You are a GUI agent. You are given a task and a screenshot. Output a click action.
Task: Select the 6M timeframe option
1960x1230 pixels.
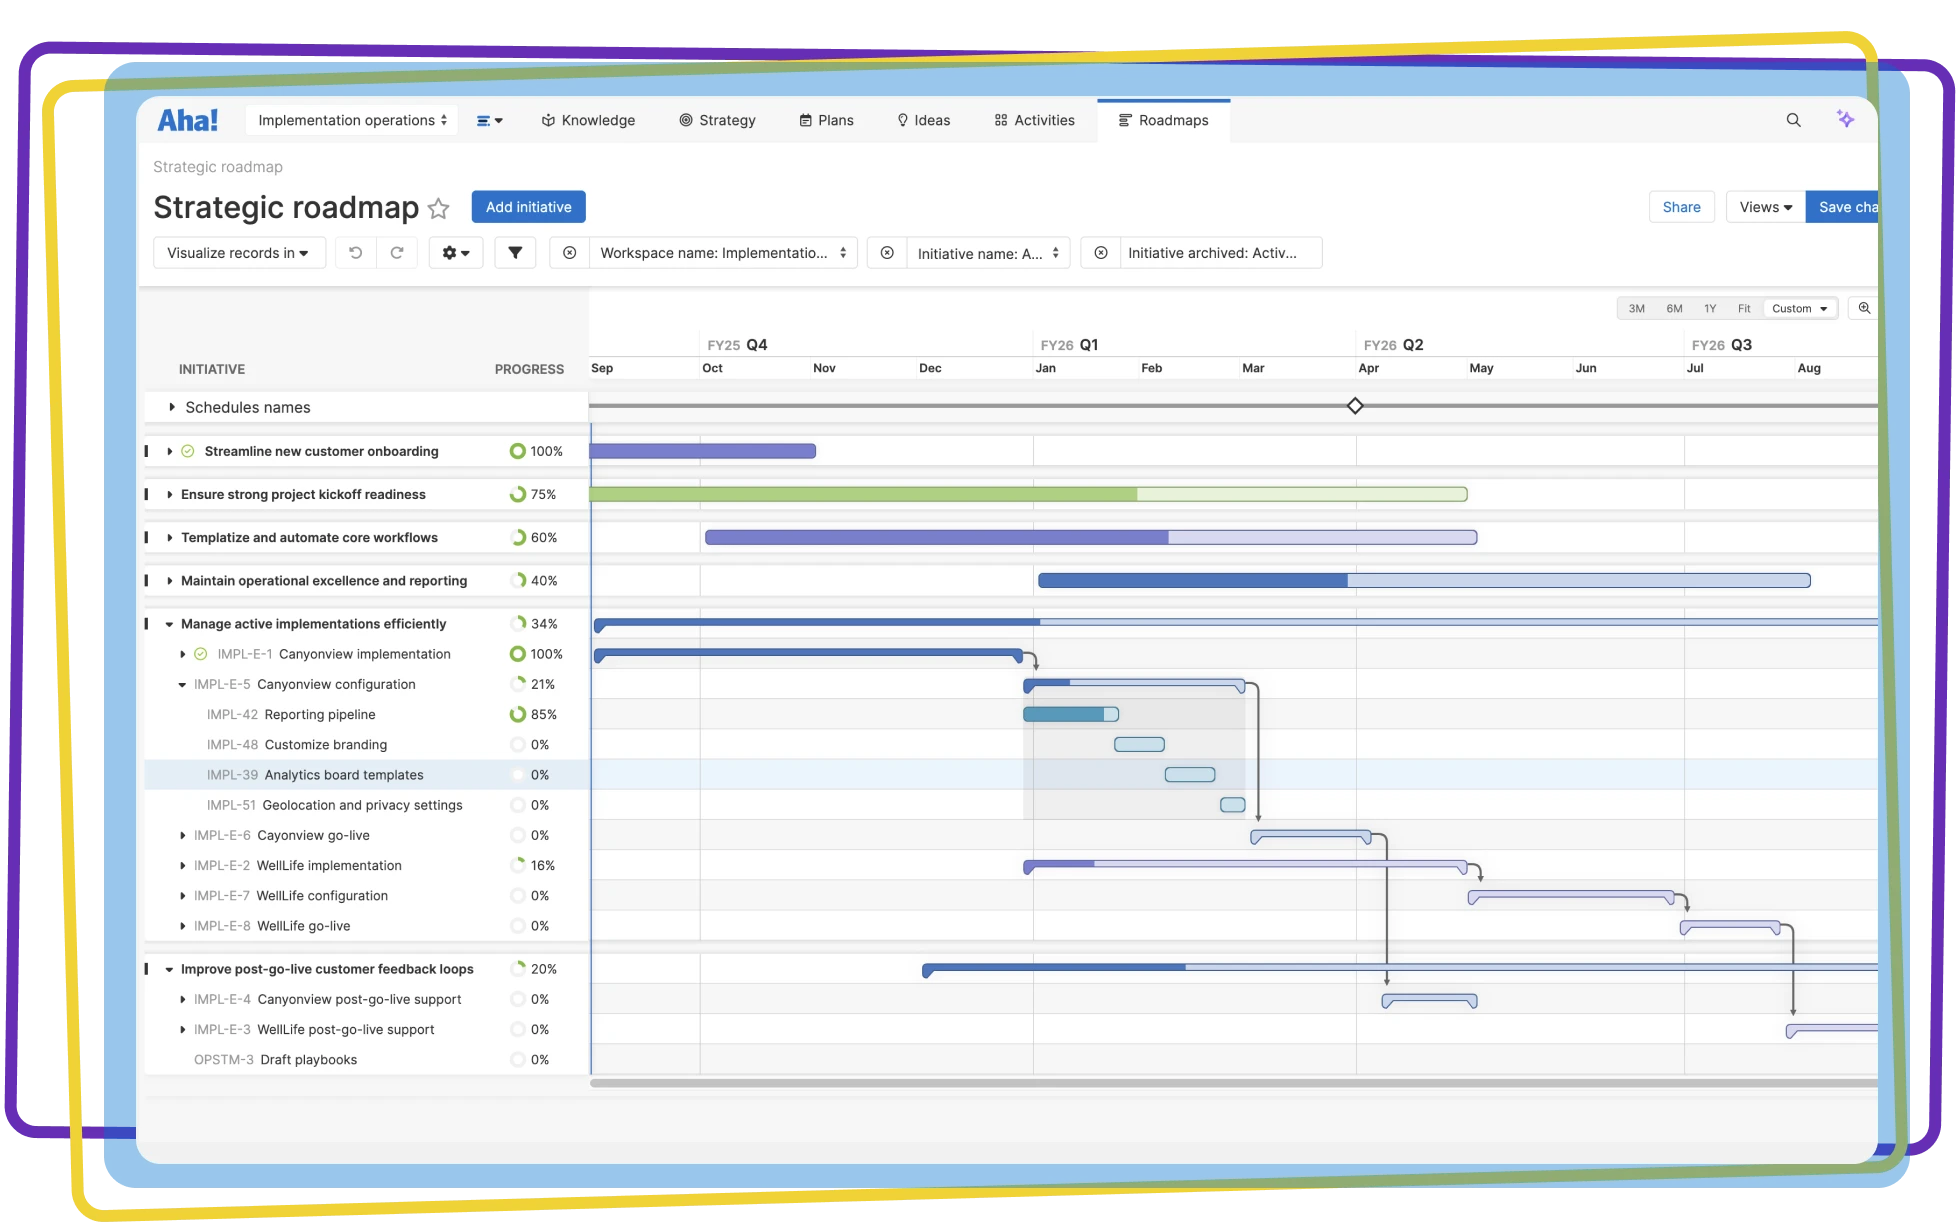1674,308
